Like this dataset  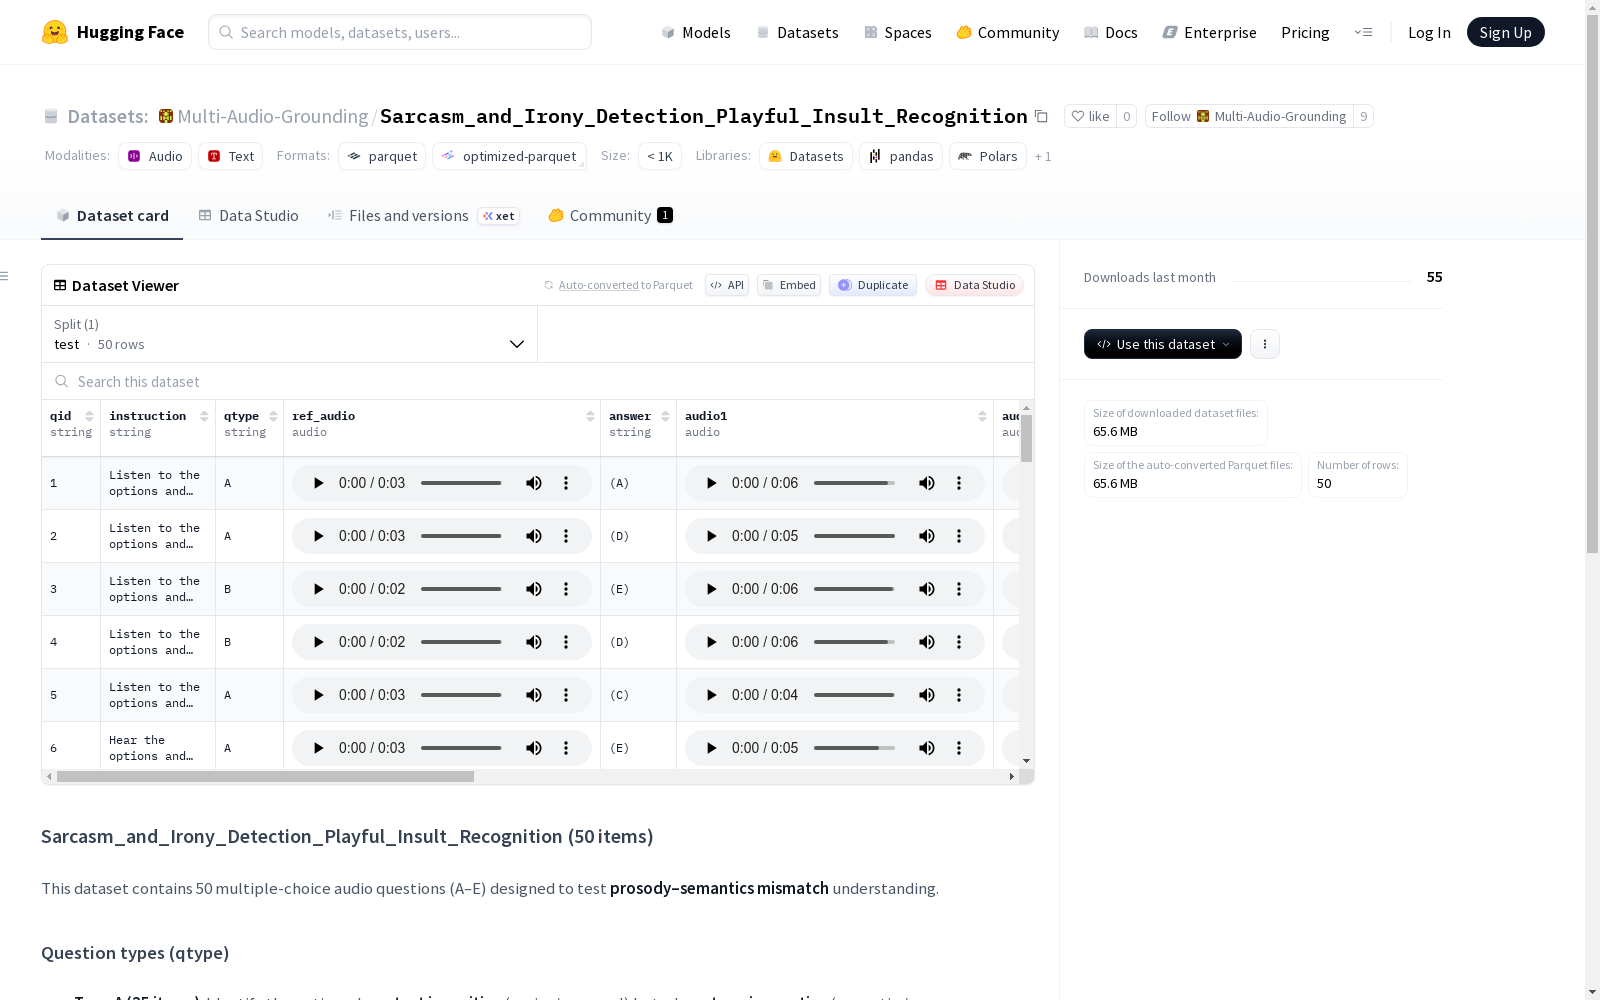coord(1090,116)
